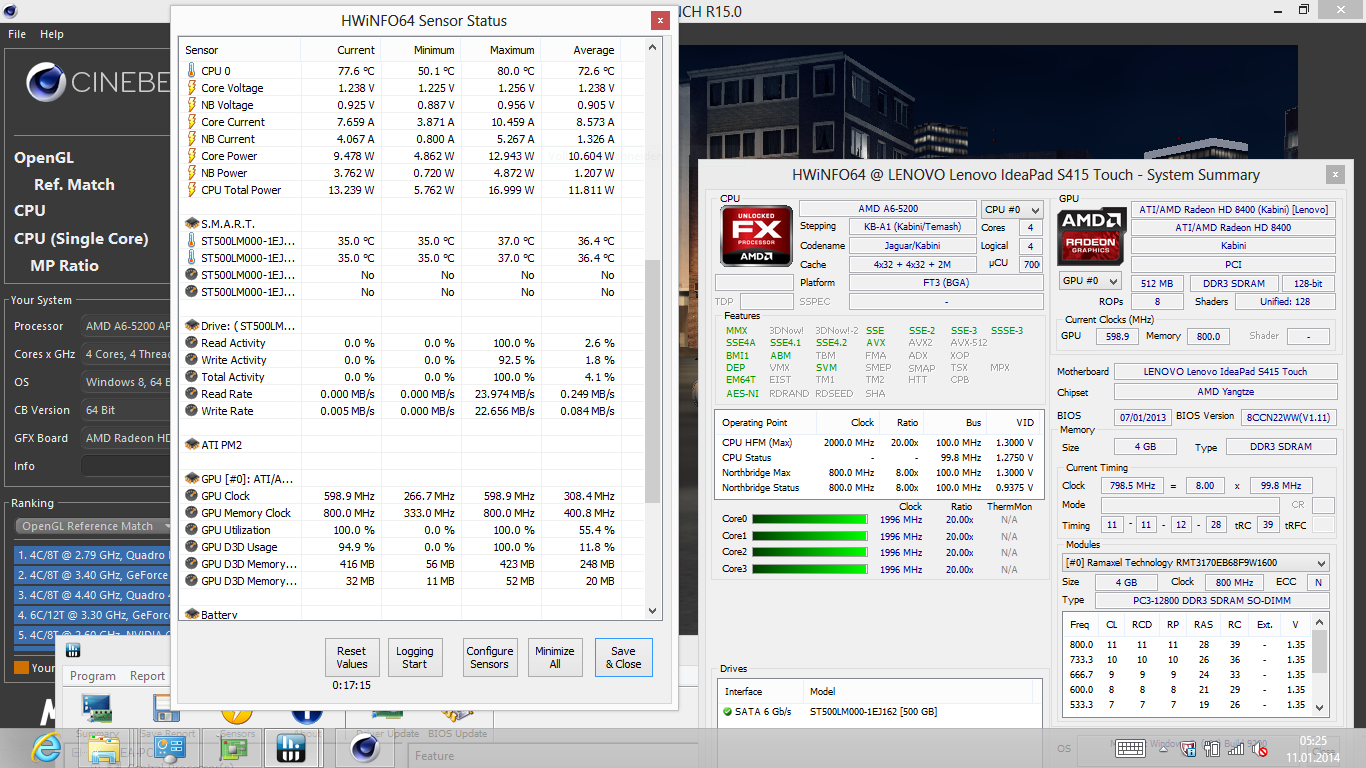Click the NB Voltage lightning icon
This screenshot has width=1366, height=768.
pos(192,105)
